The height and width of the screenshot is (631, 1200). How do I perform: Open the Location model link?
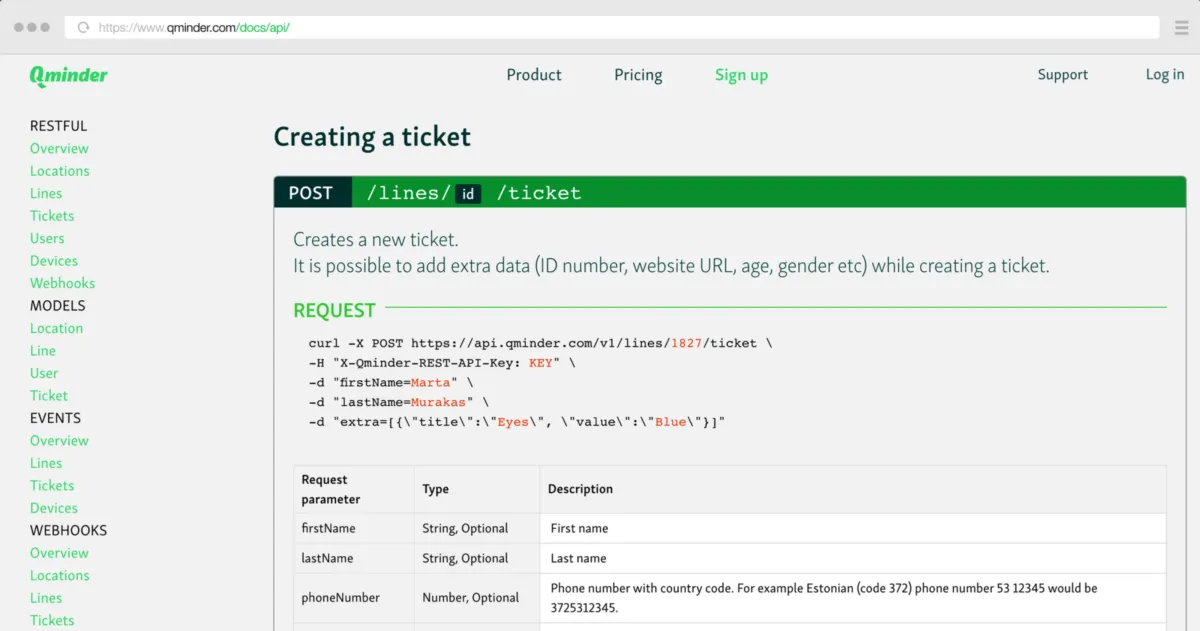pyautogui.click(x=56, y=329)
